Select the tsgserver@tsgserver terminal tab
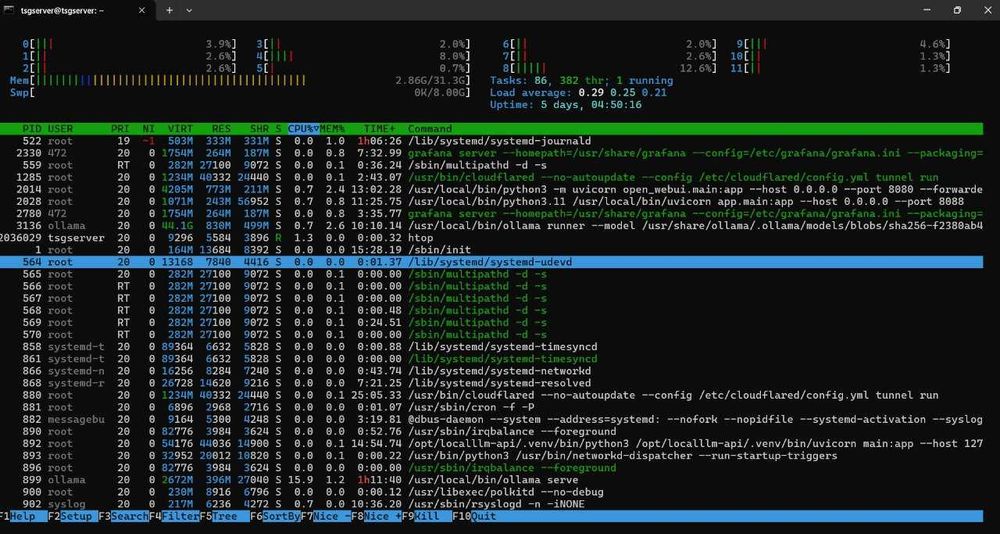This screenshot has height=534, width=1000. point(77,10)
